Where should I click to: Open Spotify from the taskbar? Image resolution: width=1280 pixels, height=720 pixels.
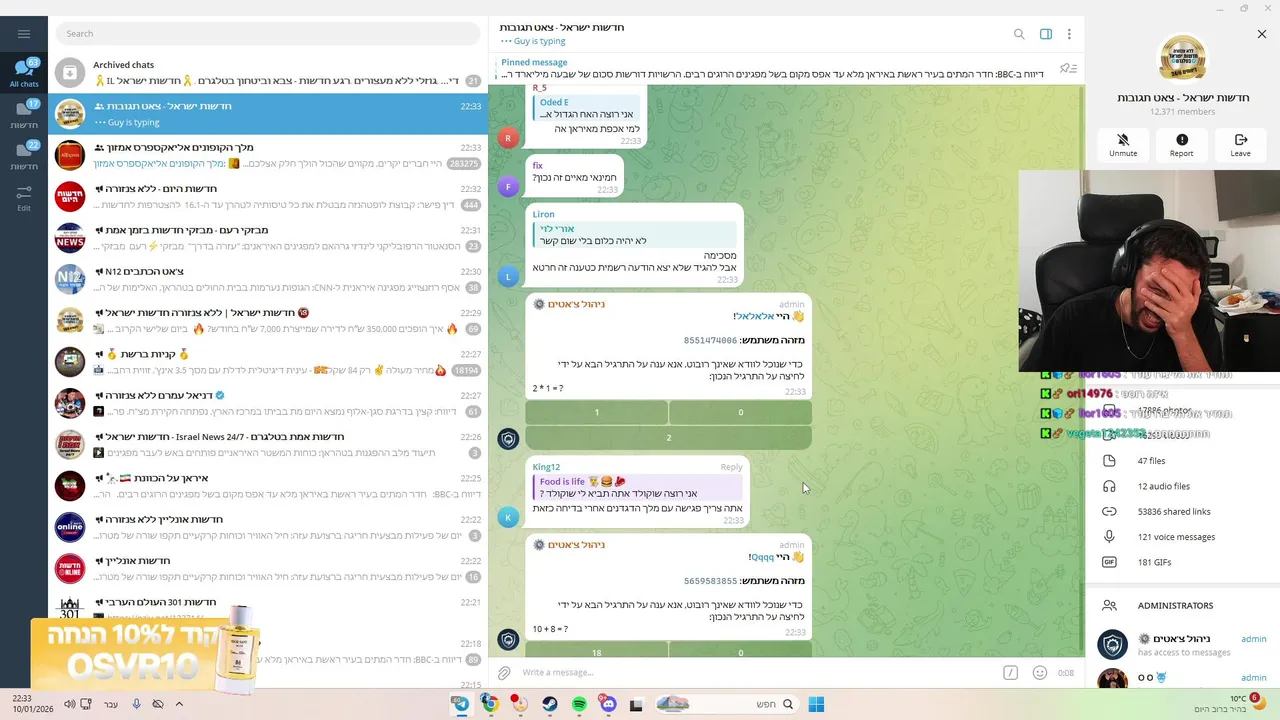[x=579, y=704]
